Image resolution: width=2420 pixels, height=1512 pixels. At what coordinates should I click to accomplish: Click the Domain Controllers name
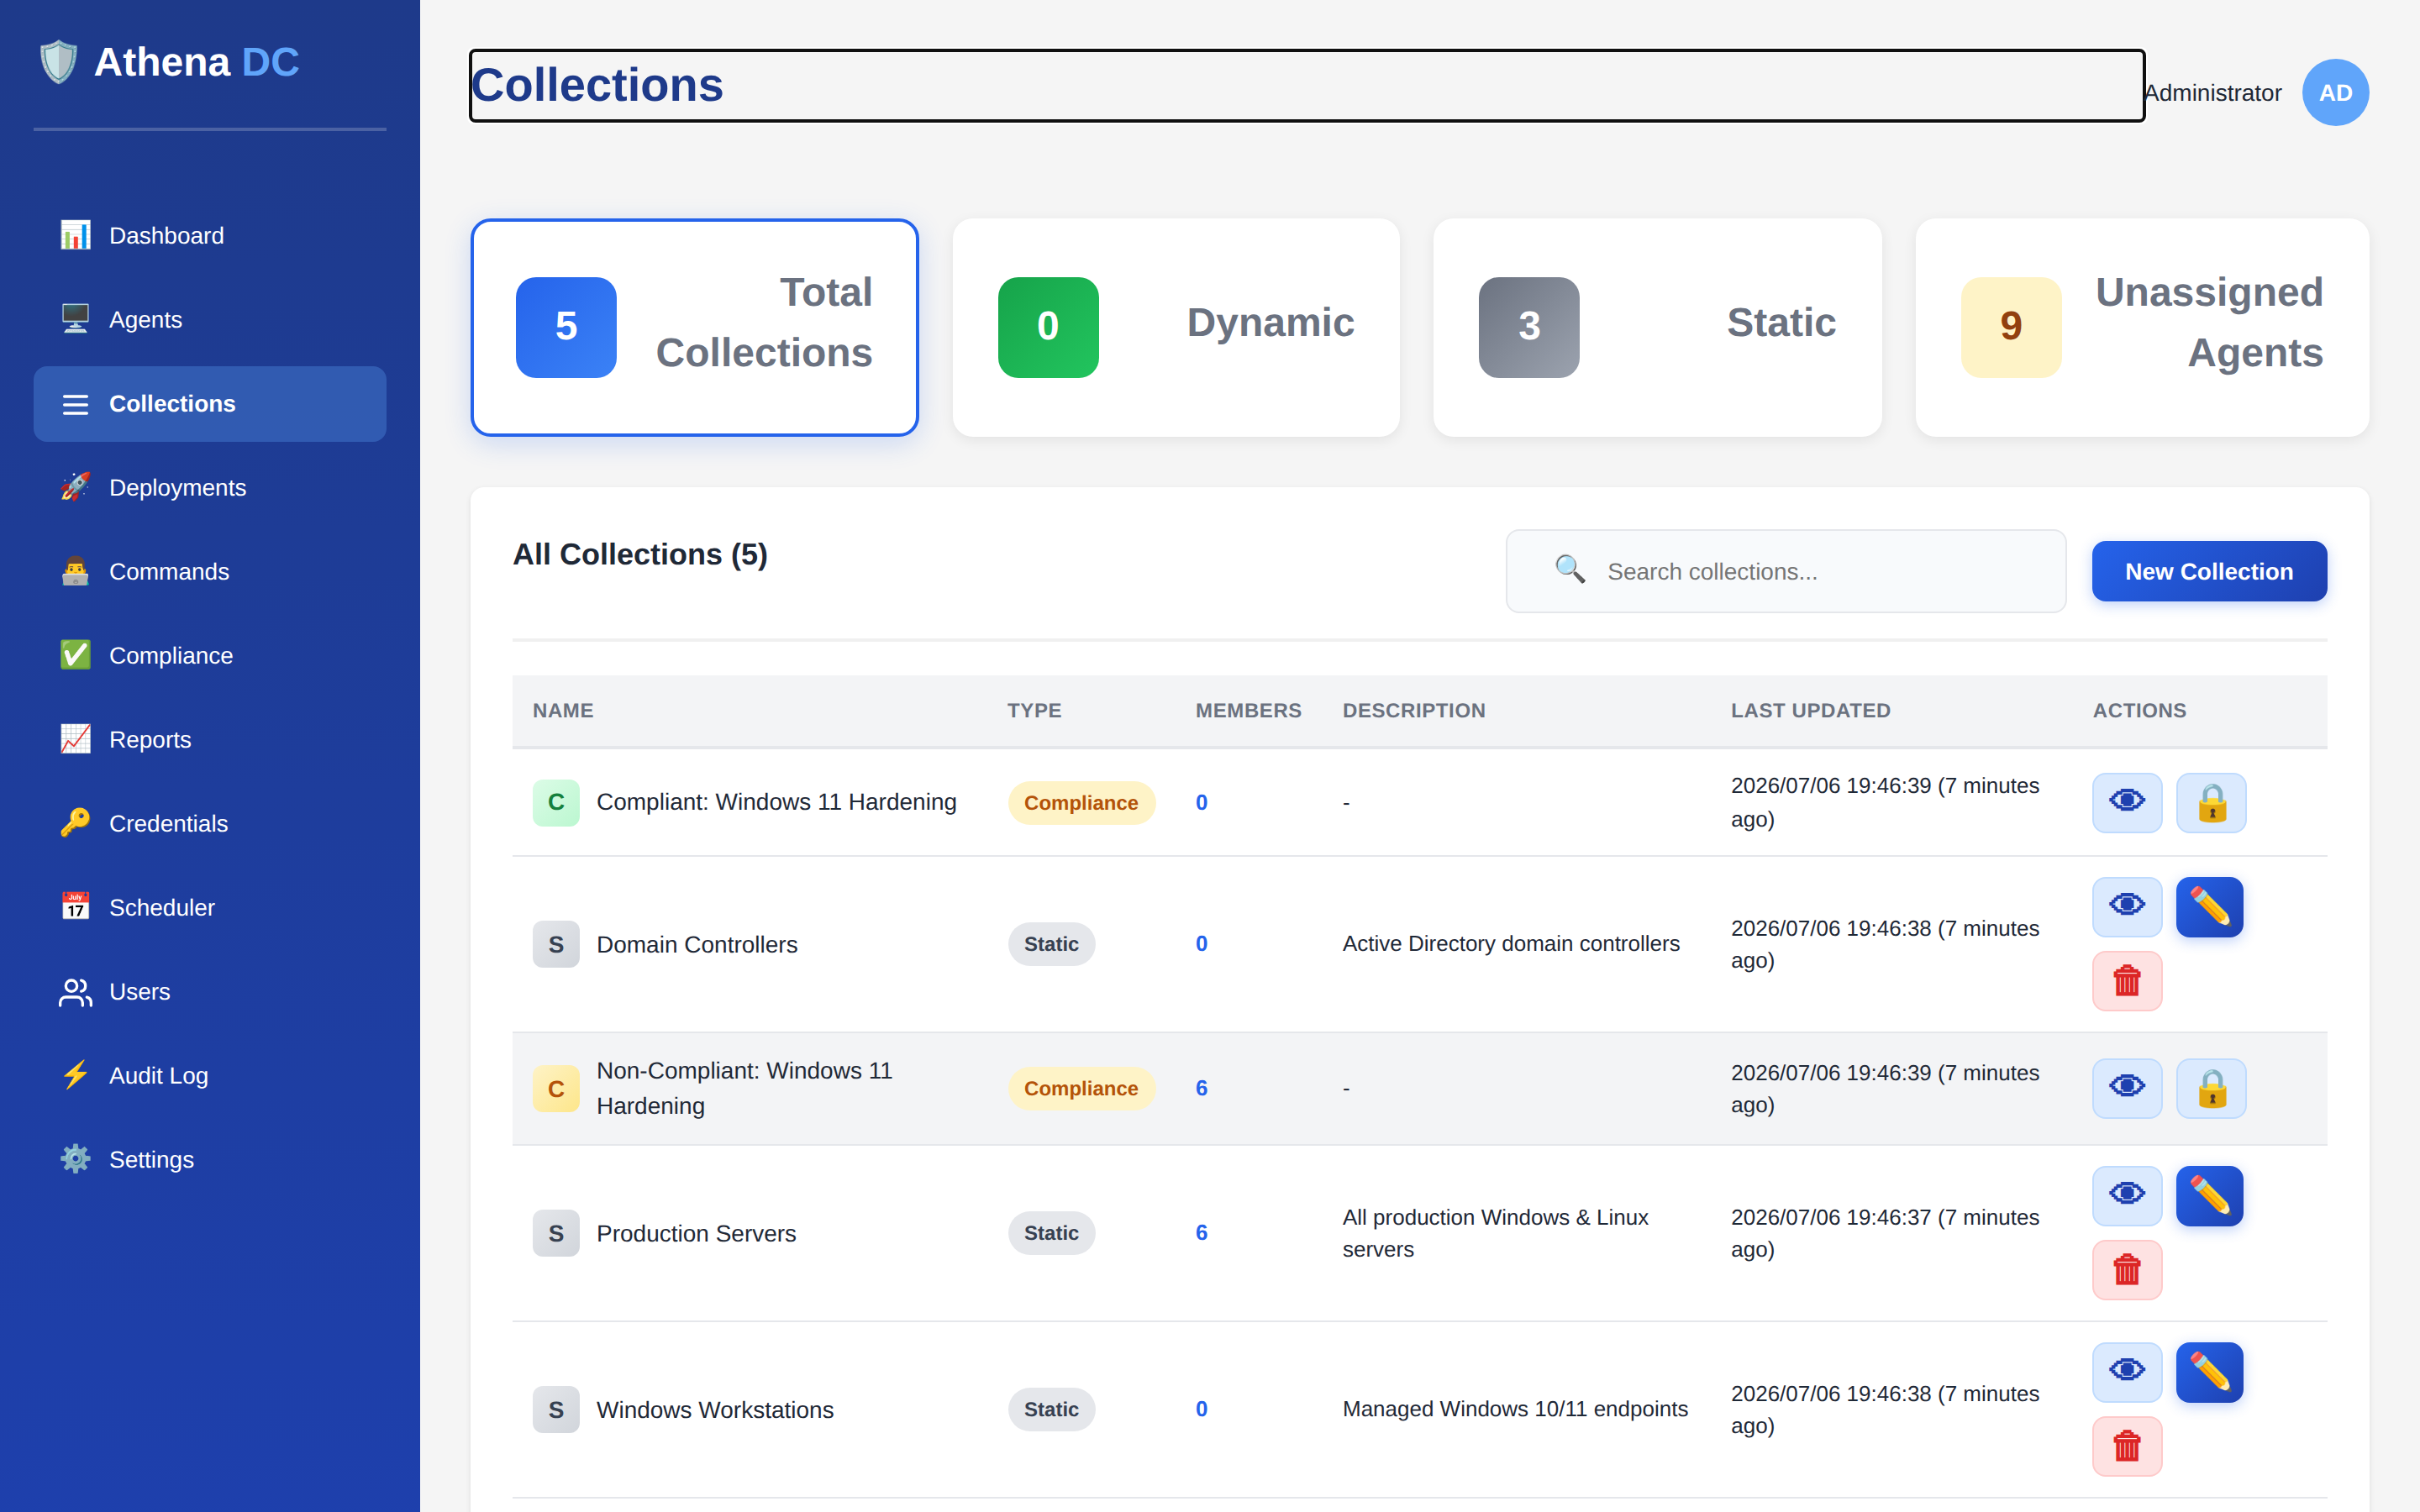click(x=697, y=944)
